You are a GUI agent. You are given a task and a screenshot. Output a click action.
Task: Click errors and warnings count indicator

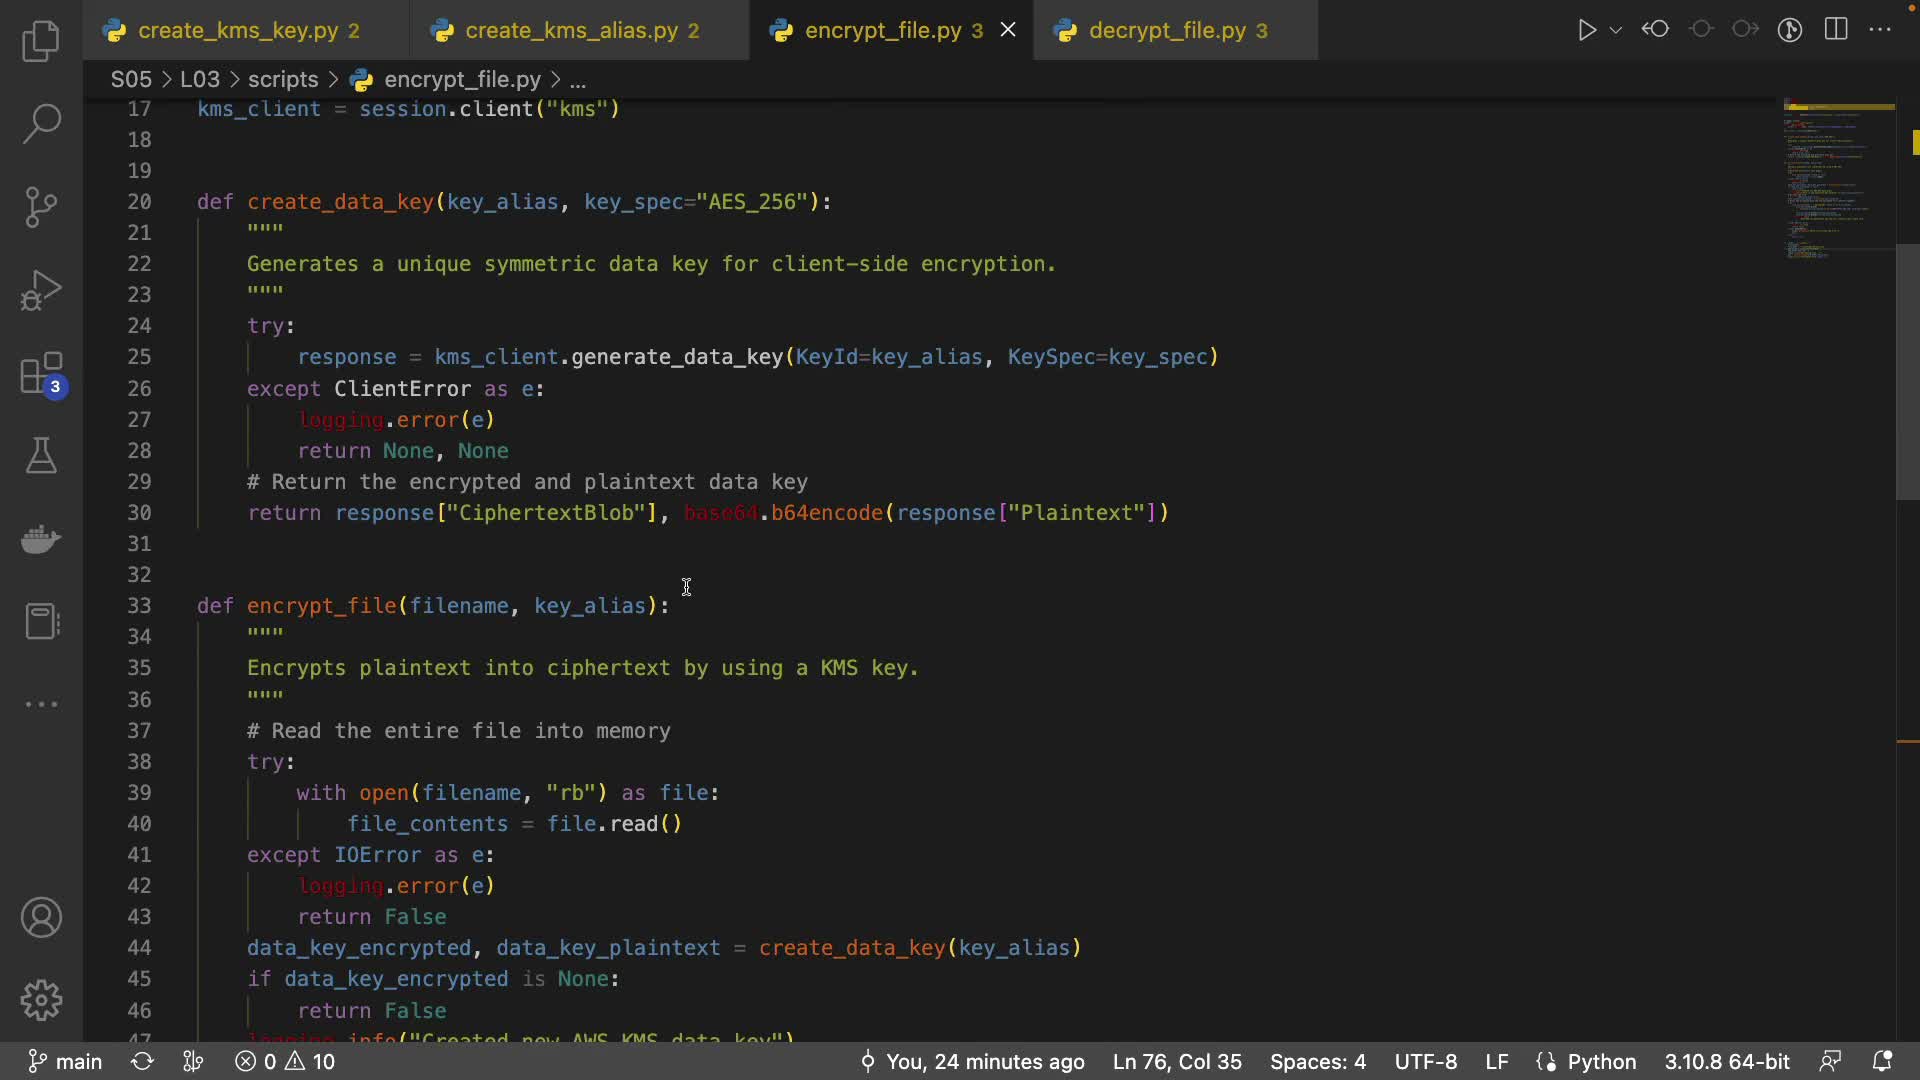point(286,1061)
